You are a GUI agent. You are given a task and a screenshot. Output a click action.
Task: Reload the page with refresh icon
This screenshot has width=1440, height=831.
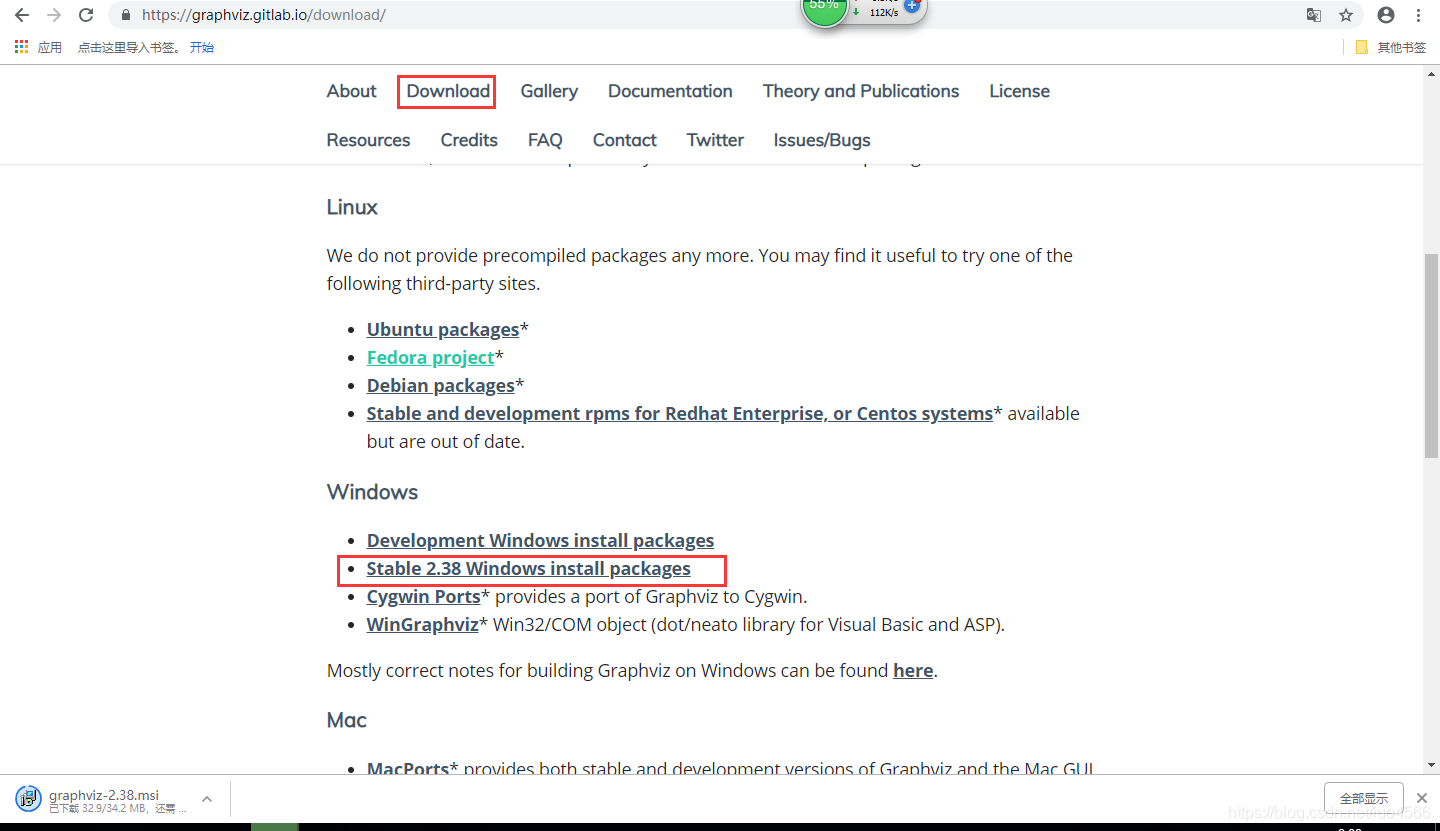87,15
